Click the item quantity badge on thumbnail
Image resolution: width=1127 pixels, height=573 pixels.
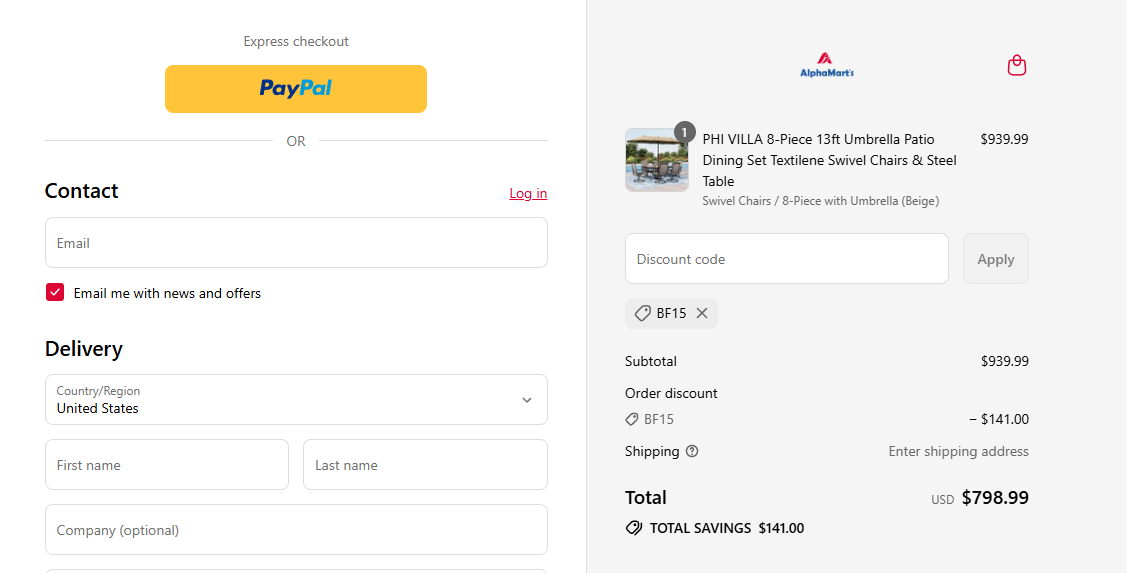tap(684, 132)
